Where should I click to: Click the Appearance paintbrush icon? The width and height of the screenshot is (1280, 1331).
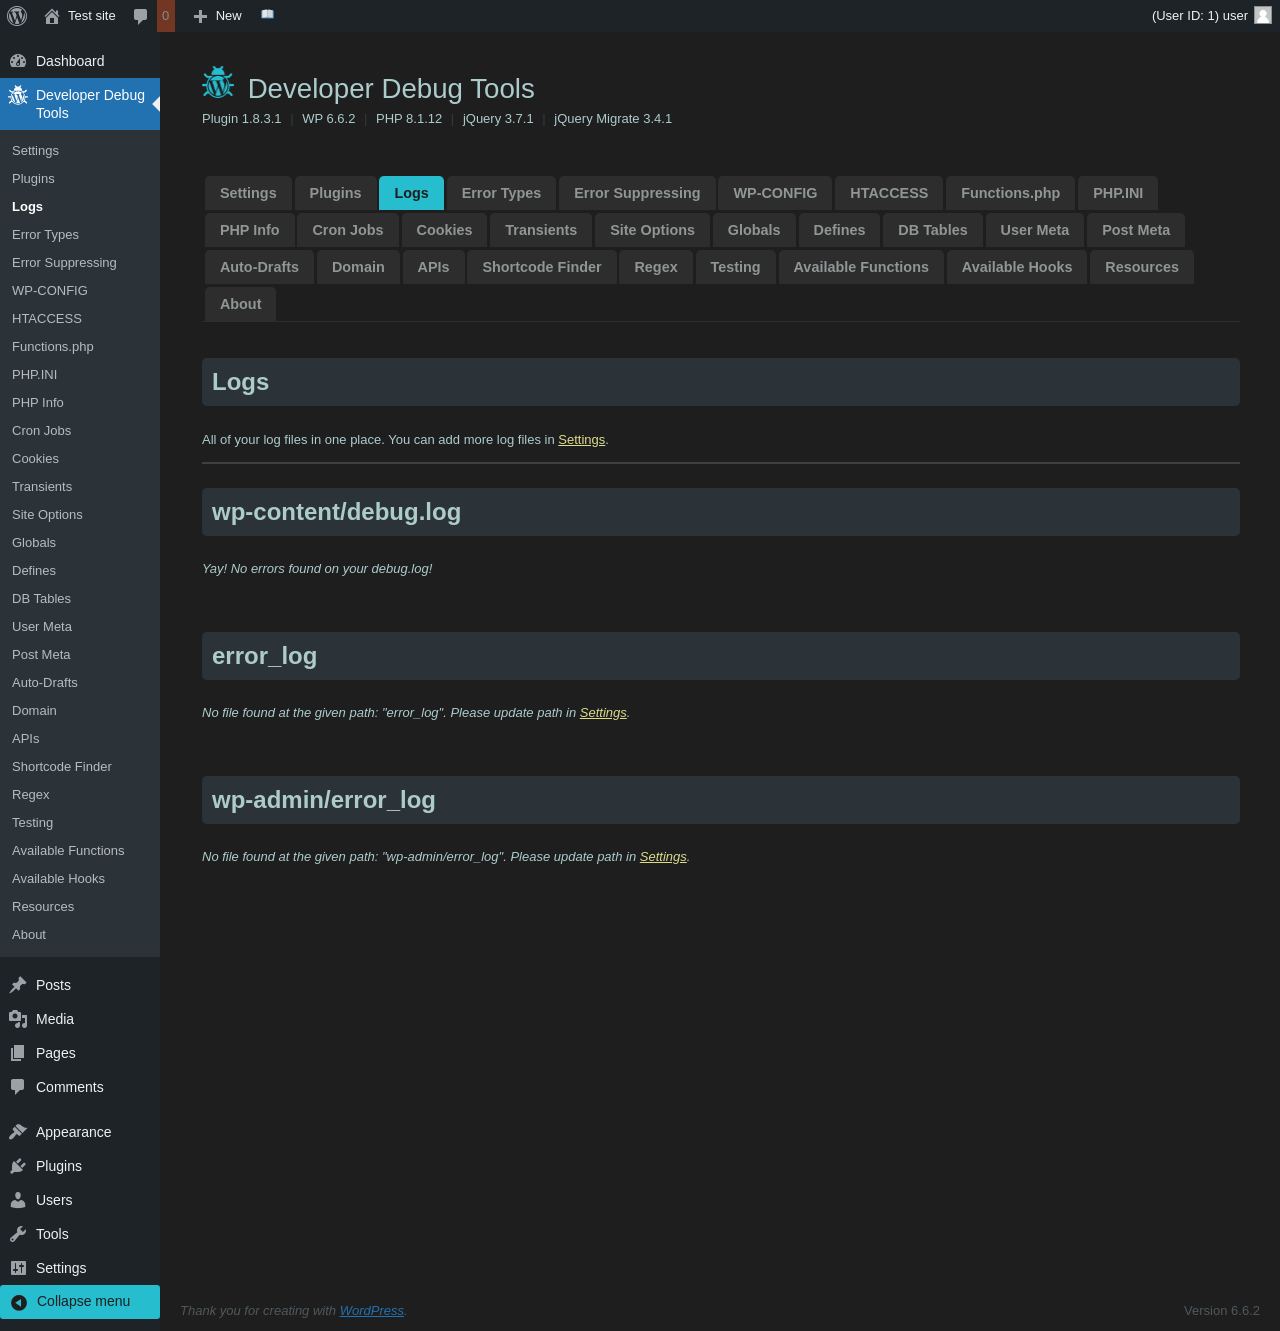(x=18, y=1132)
